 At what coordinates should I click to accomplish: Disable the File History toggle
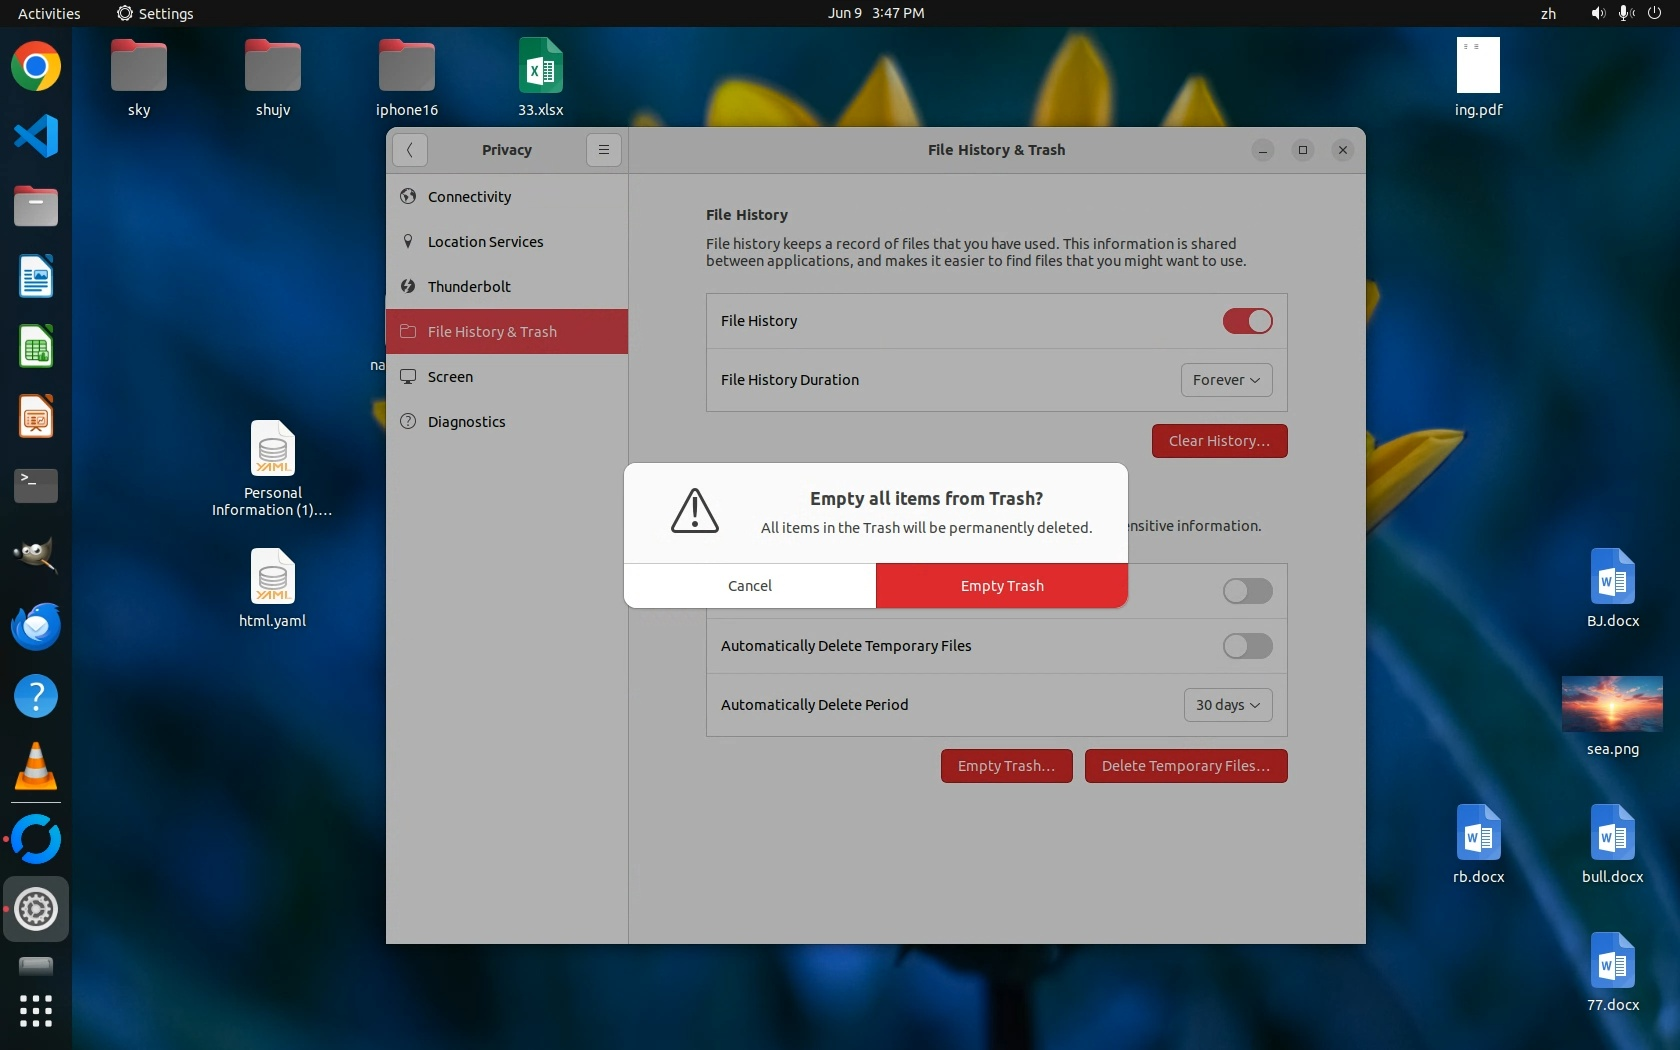[x=1247, y=321]
